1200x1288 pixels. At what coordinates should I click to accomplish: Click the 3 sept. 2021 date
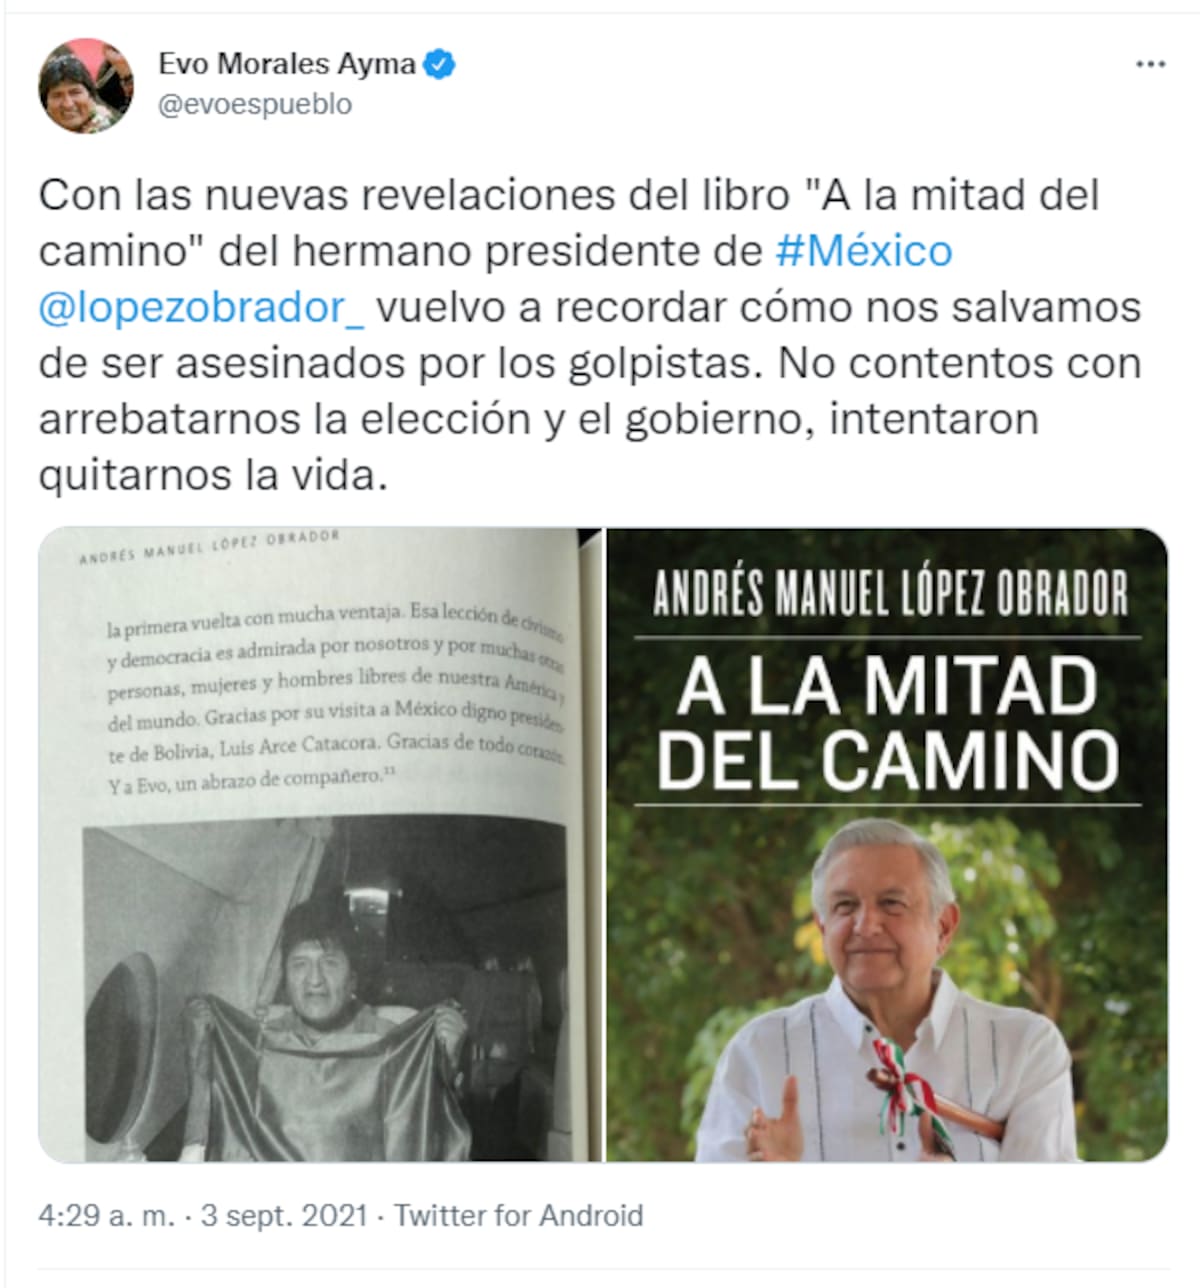284,1216
